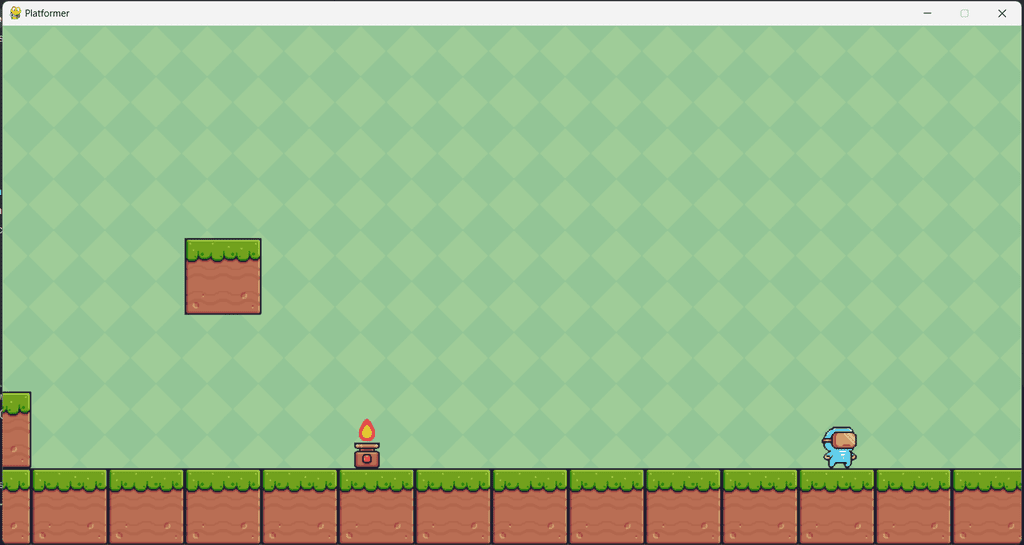1024x545 pixels.
Task: Click the raised grass block at left edge
Action: [x=16, y=430]
